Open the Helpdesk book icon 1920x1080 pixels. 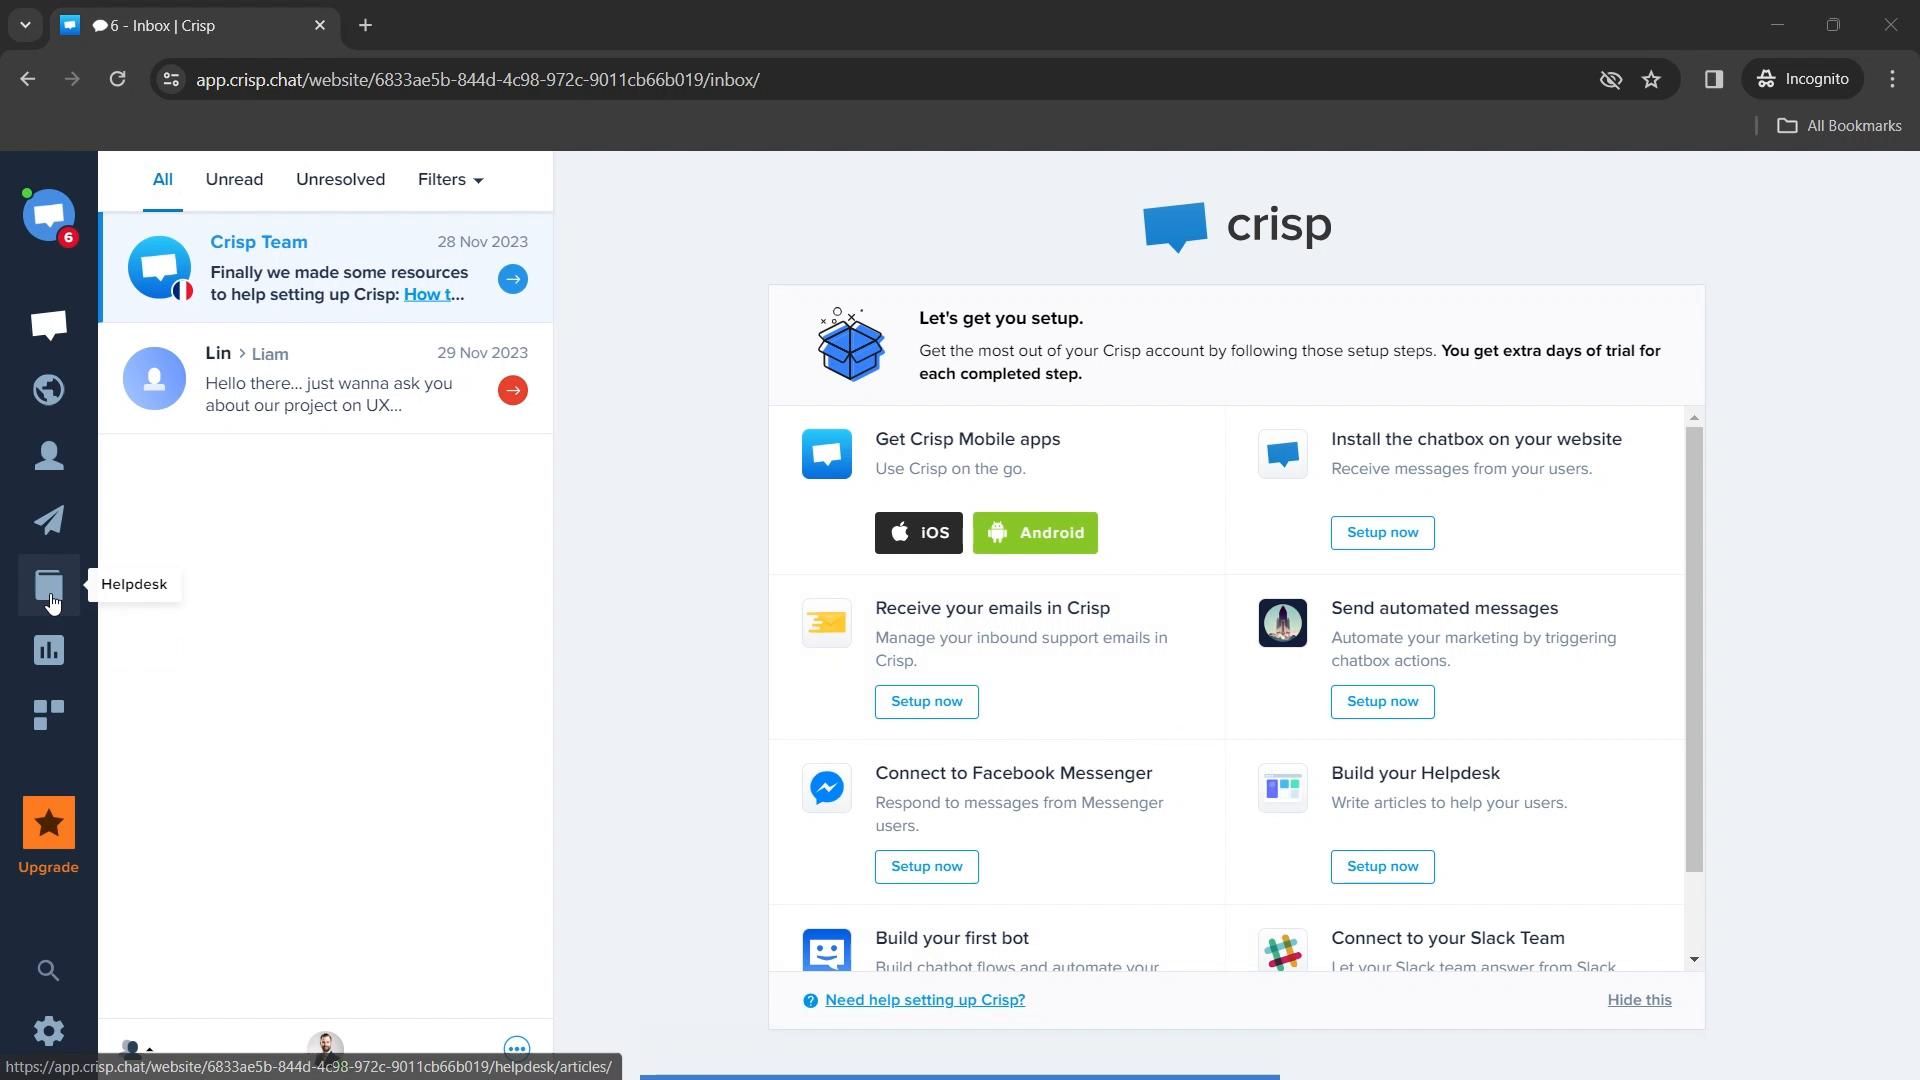[x=49, y=585]
